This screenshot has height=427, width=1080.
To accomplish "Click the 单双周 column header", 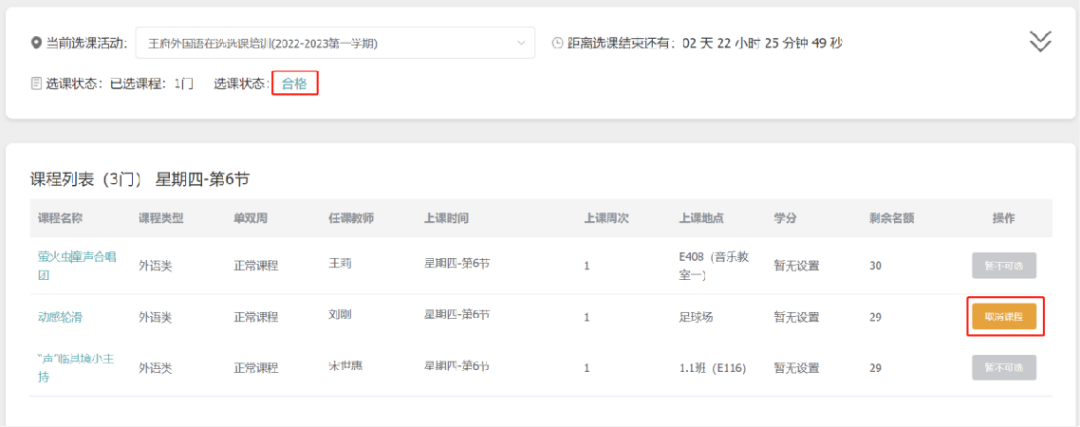I will point(251,218).
